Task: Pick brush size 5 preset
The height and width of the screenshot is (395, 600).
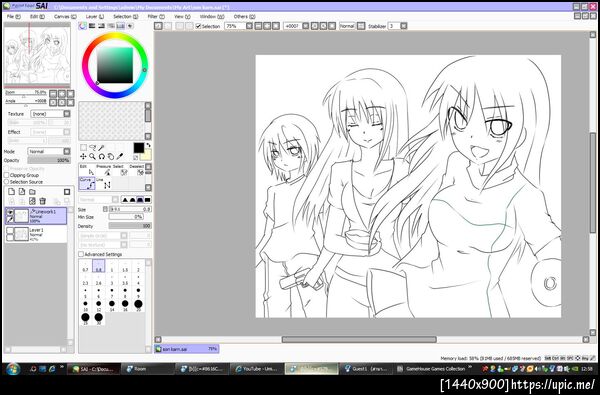Action: click(x=85, y=292)
